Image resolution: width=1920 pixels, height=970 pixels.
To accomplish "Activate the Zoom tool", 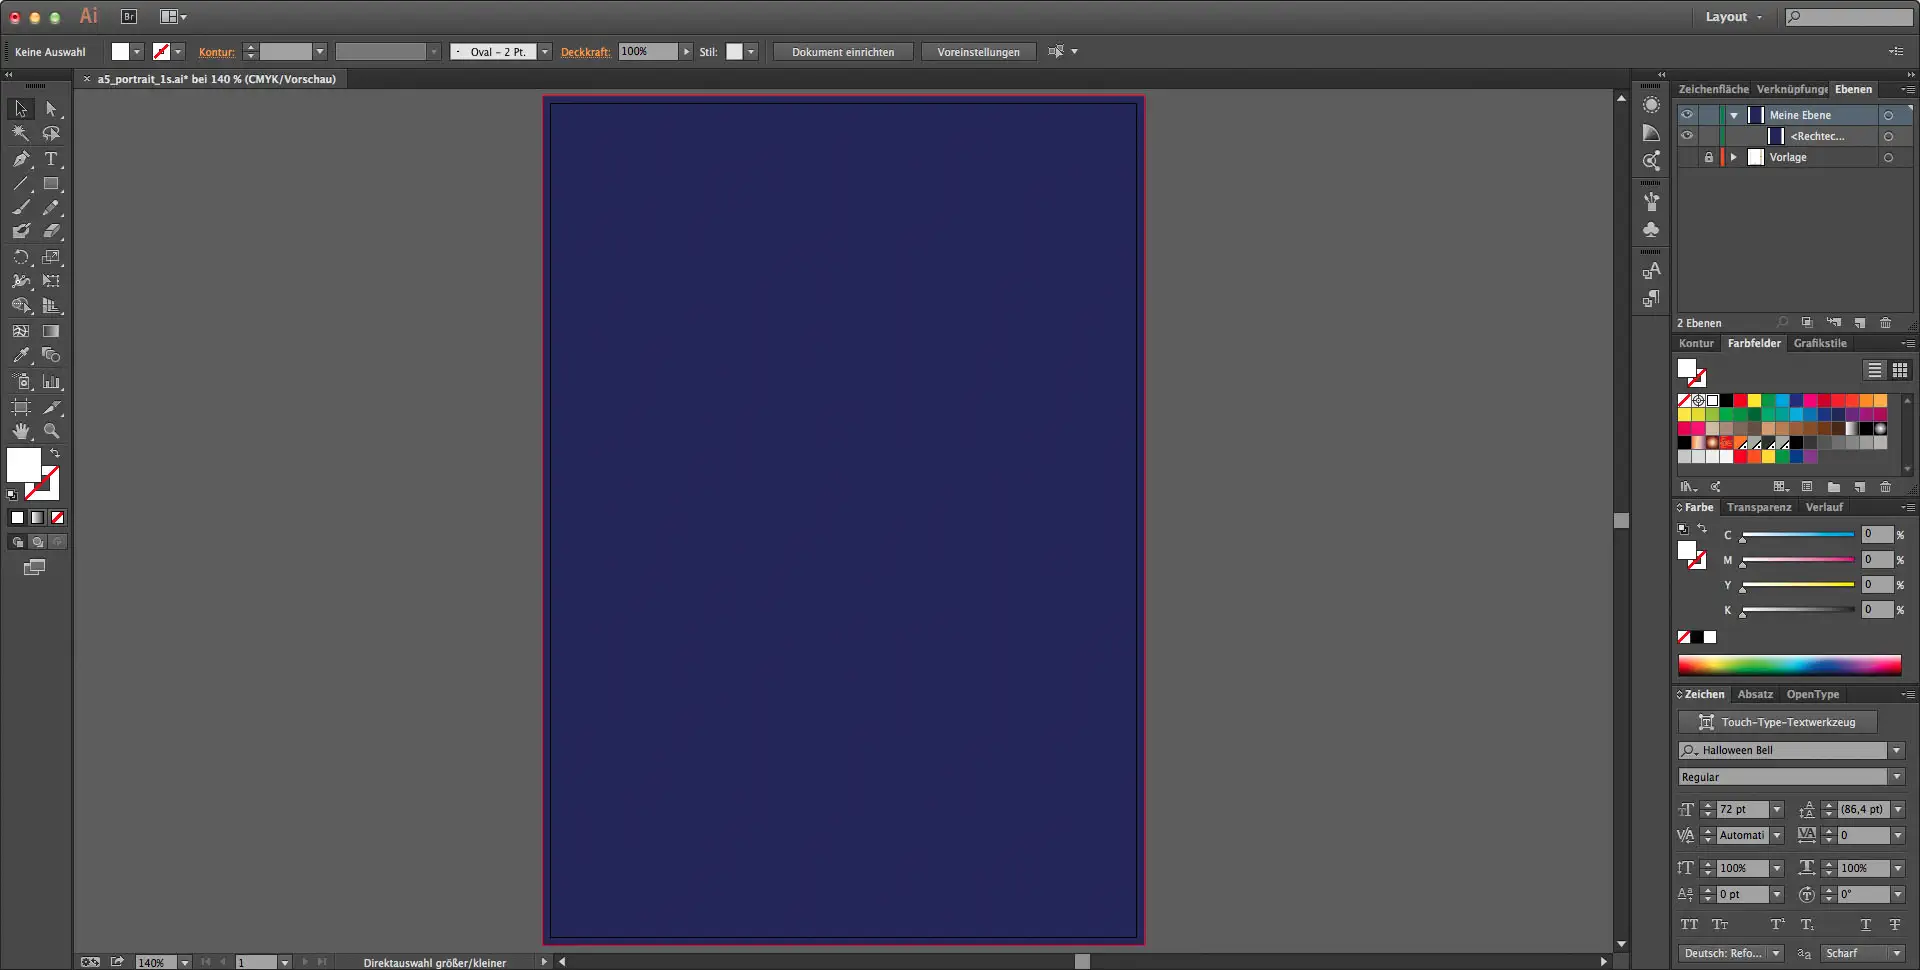I will point(51,431).
